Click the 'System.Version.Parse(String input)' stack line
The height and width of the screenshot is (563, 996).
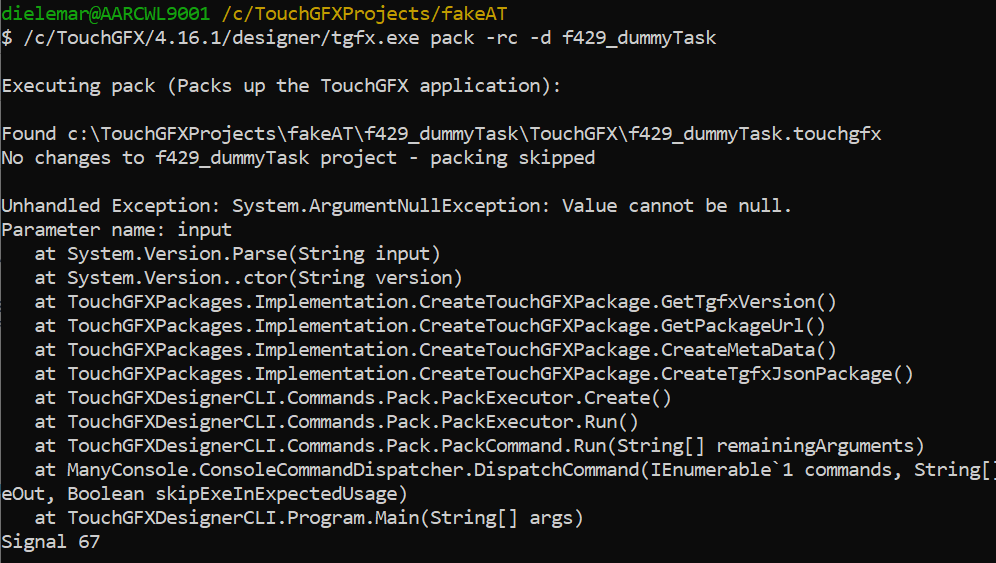coord(238,254)
